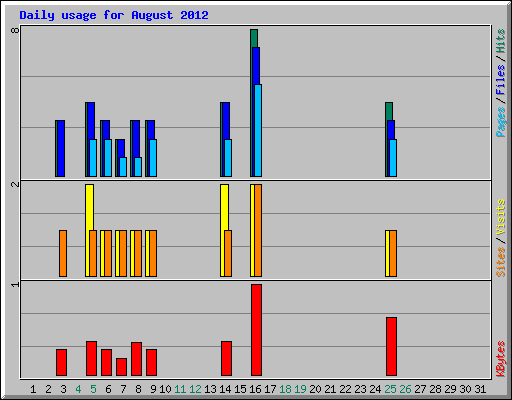Click day label '31' on the axis
Image resolution: width=512 pixels, height=400 pixels.
[480, 389]
